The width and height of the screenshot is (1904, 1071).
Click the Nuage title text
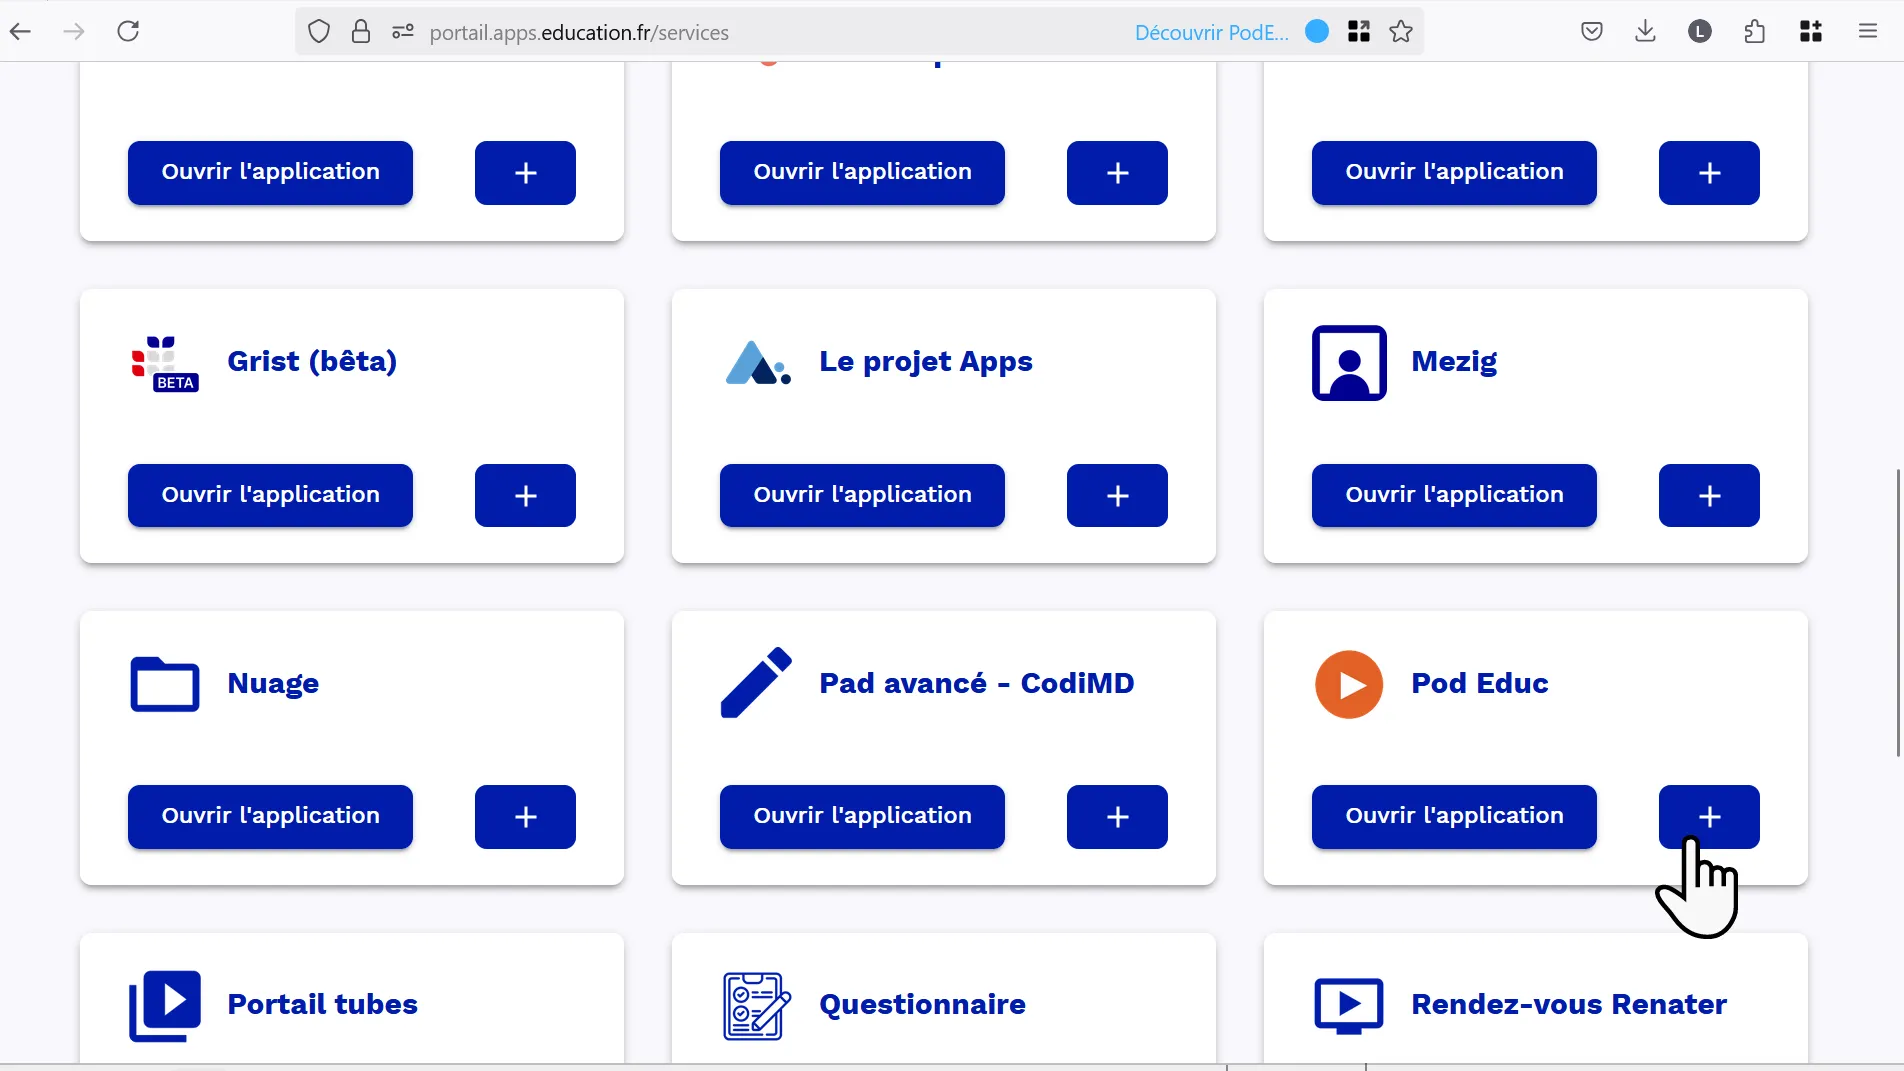pyautogui.click(x=273, y=683)
